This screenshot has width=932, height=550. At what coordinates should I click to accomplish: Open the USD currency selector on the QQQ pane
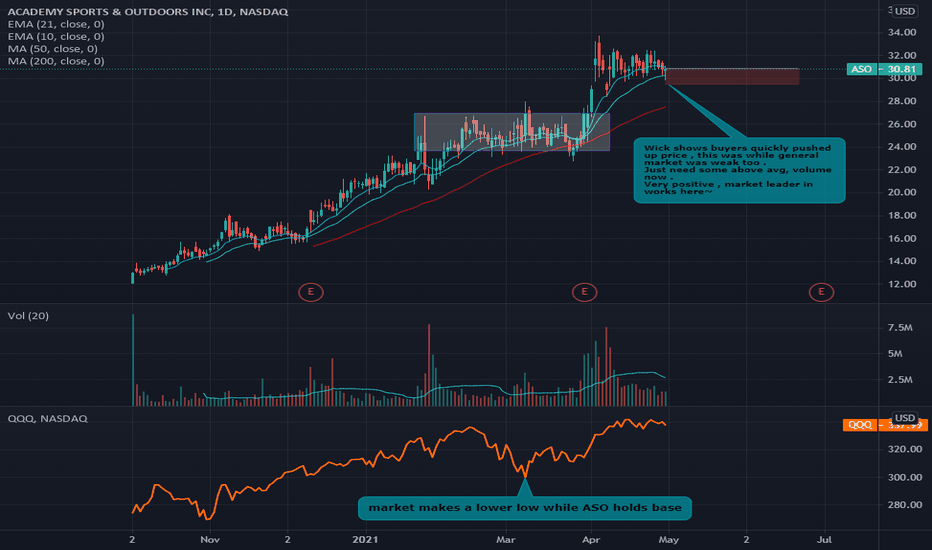tap(905, 417)
